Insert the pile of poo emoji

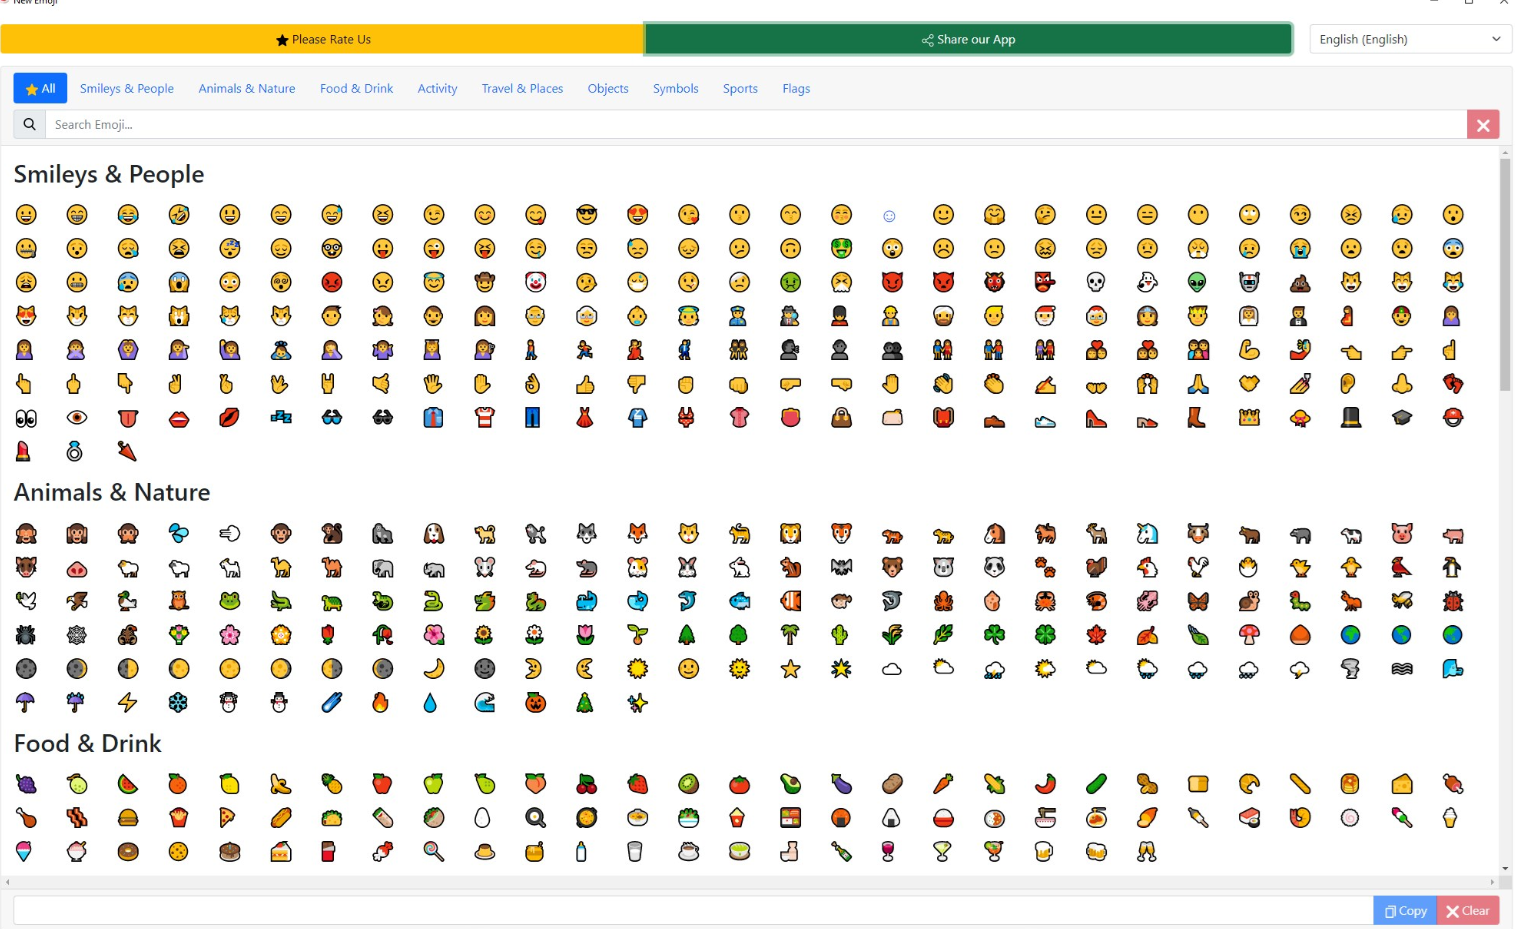pos(1300,282)
